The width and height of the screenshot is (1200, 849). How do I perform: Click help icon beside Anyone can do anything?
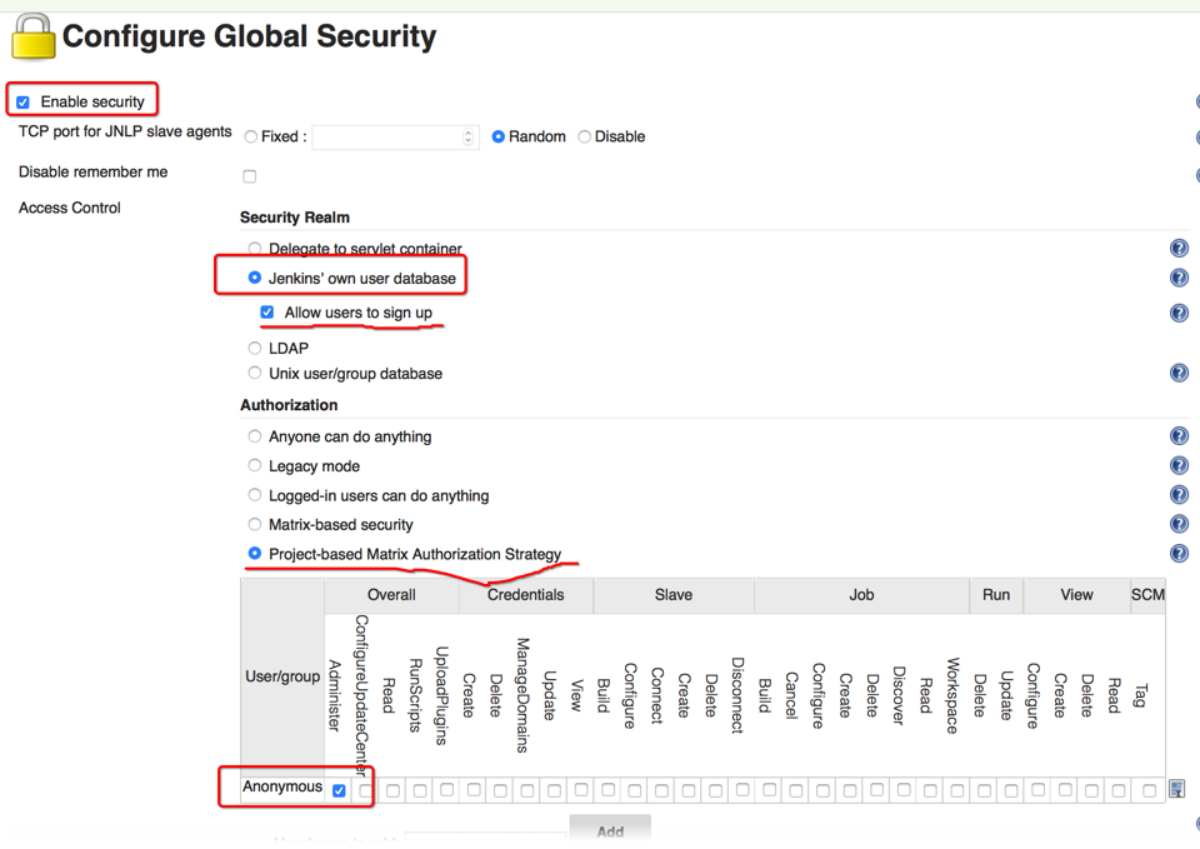pyautogui.click(x=1179, y=436)
